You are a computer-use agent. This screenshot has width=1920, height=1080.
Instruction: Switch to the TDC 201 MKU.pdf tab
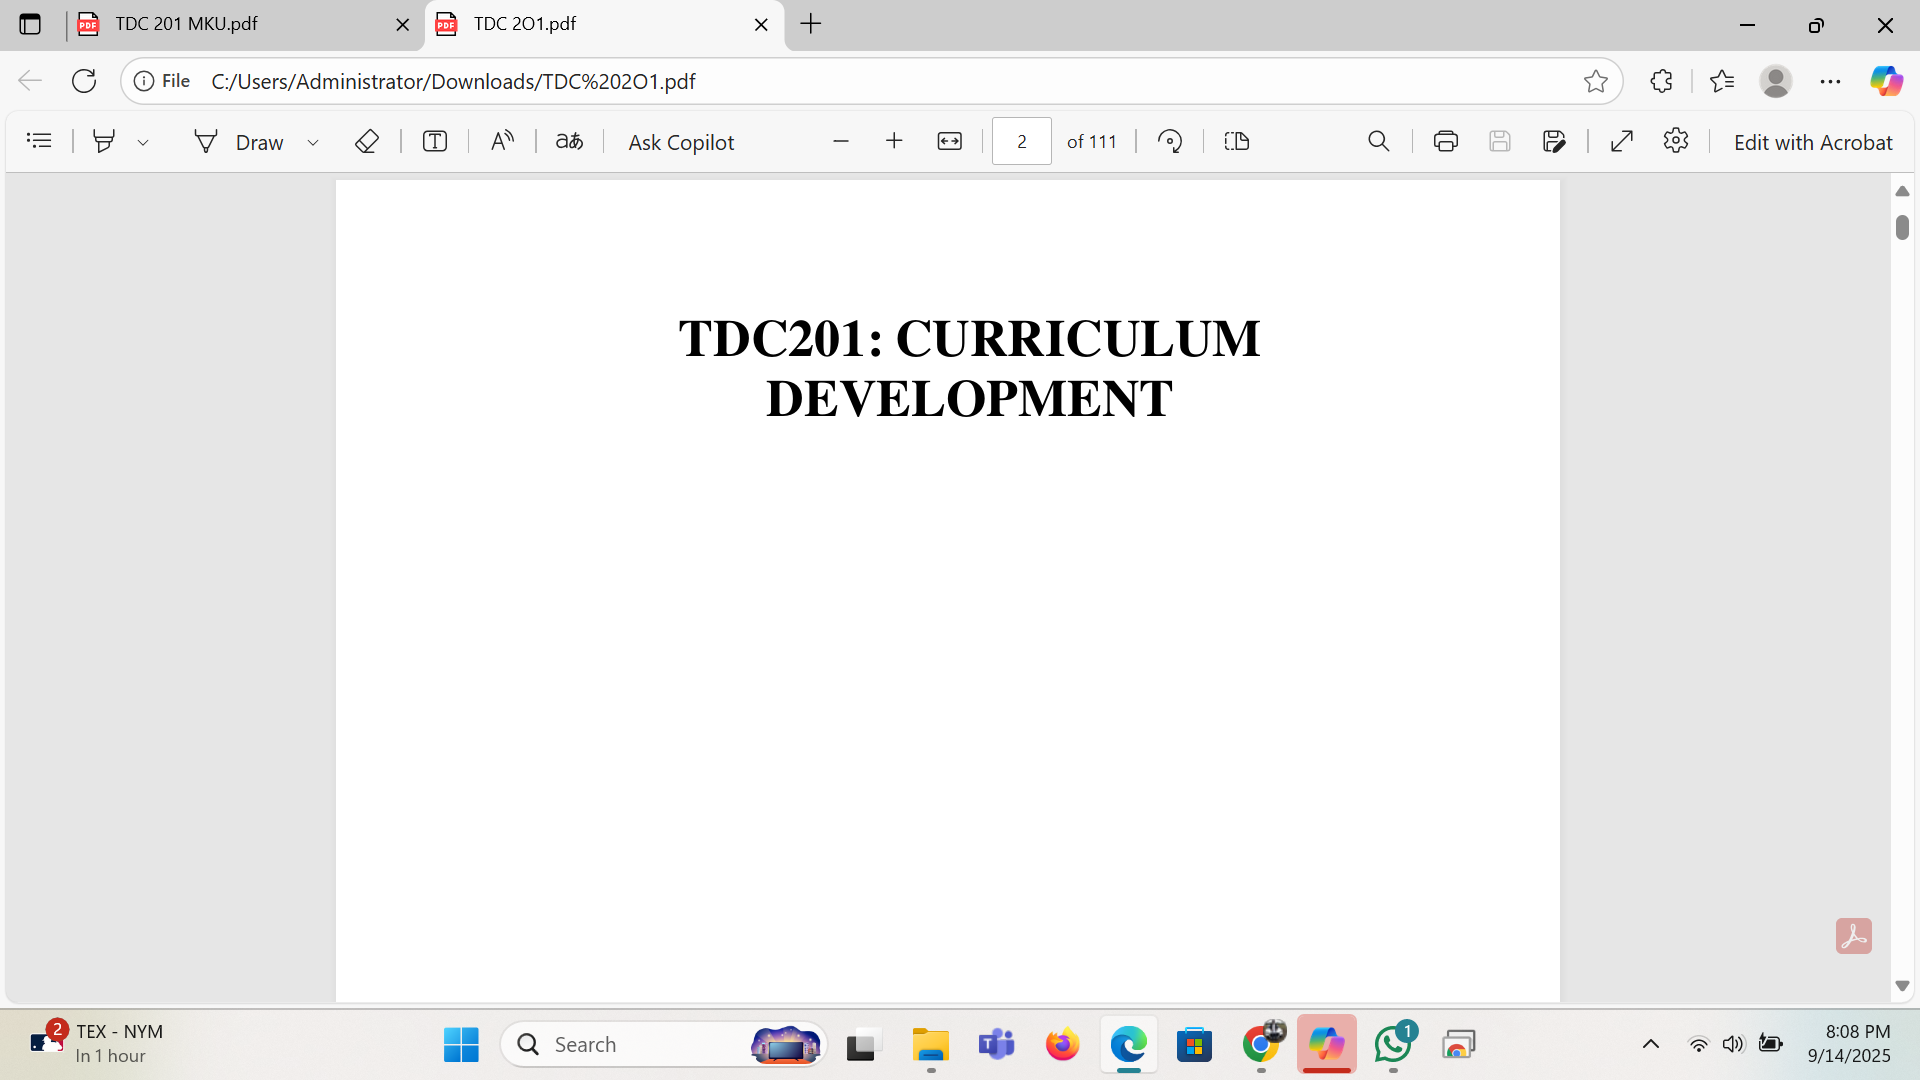tap(236, 24)
